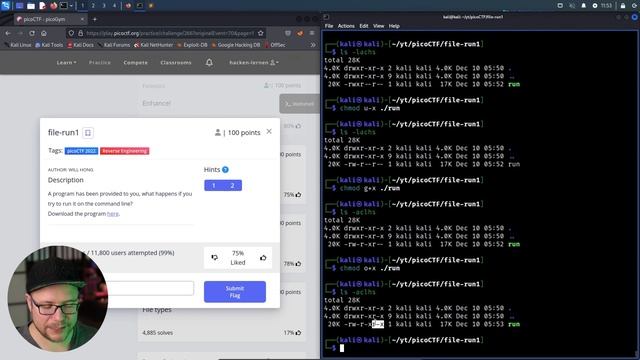
Task: Reveal hint 1
Action: (x=213, y=186)
